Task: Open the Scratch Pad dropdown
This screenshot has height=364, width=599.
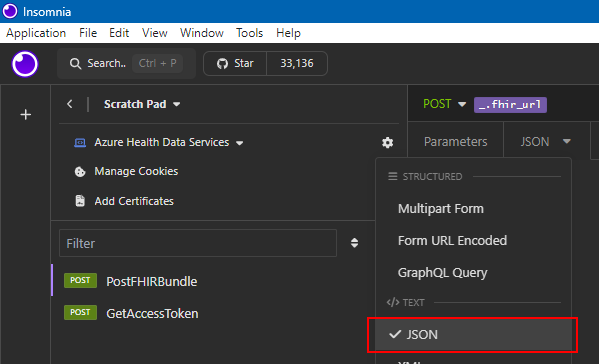Action: [142, 104]
